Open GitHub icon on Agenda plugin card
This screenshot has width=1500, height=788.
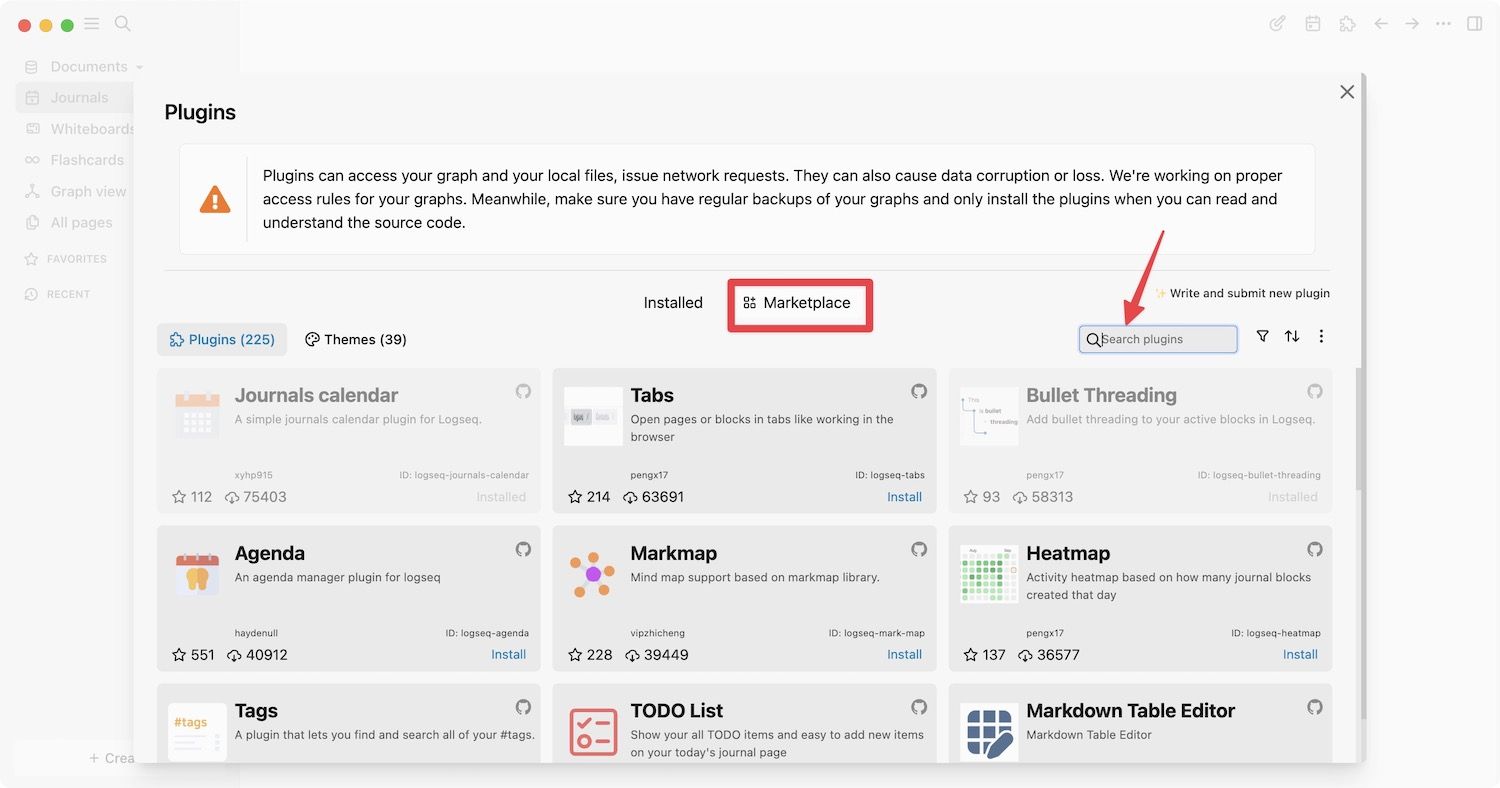[523, 549]
